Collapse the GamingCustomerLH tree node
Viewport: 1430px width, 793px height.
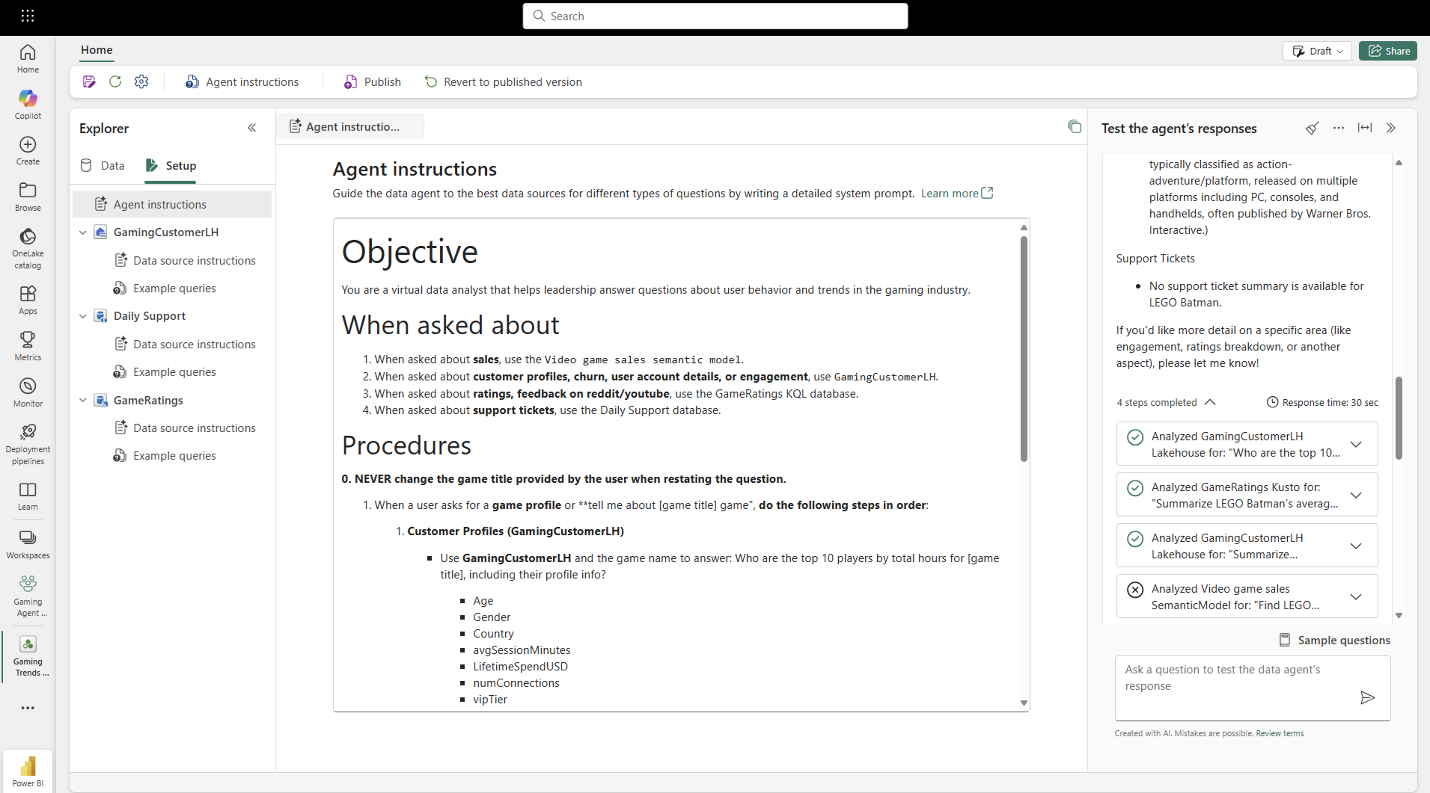tap(83, 231)
